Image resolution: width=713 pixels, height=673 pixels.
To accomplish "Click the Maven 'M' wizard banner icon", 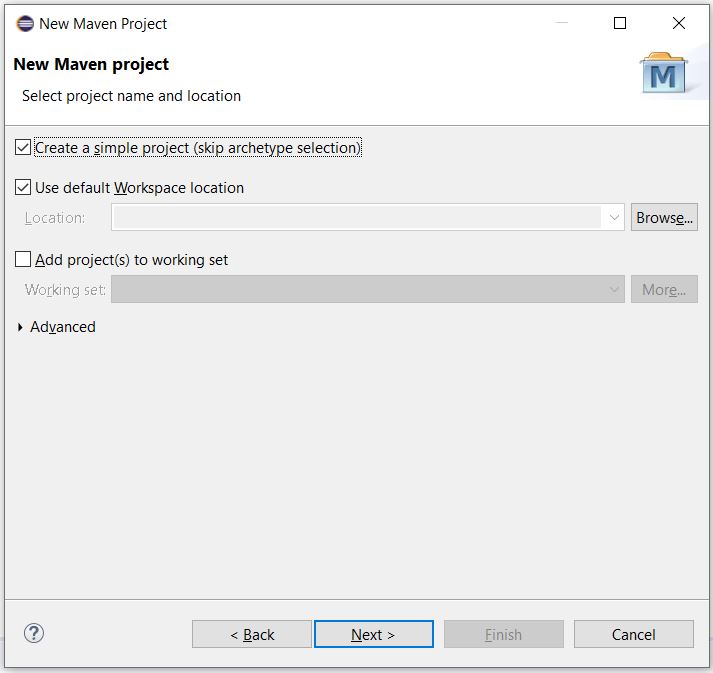I will [663, 75].
